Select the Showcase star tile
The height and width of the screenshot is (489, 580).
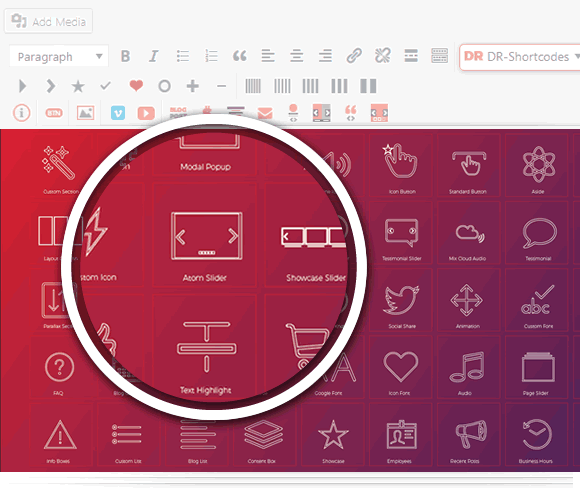(x=333, y=435)
